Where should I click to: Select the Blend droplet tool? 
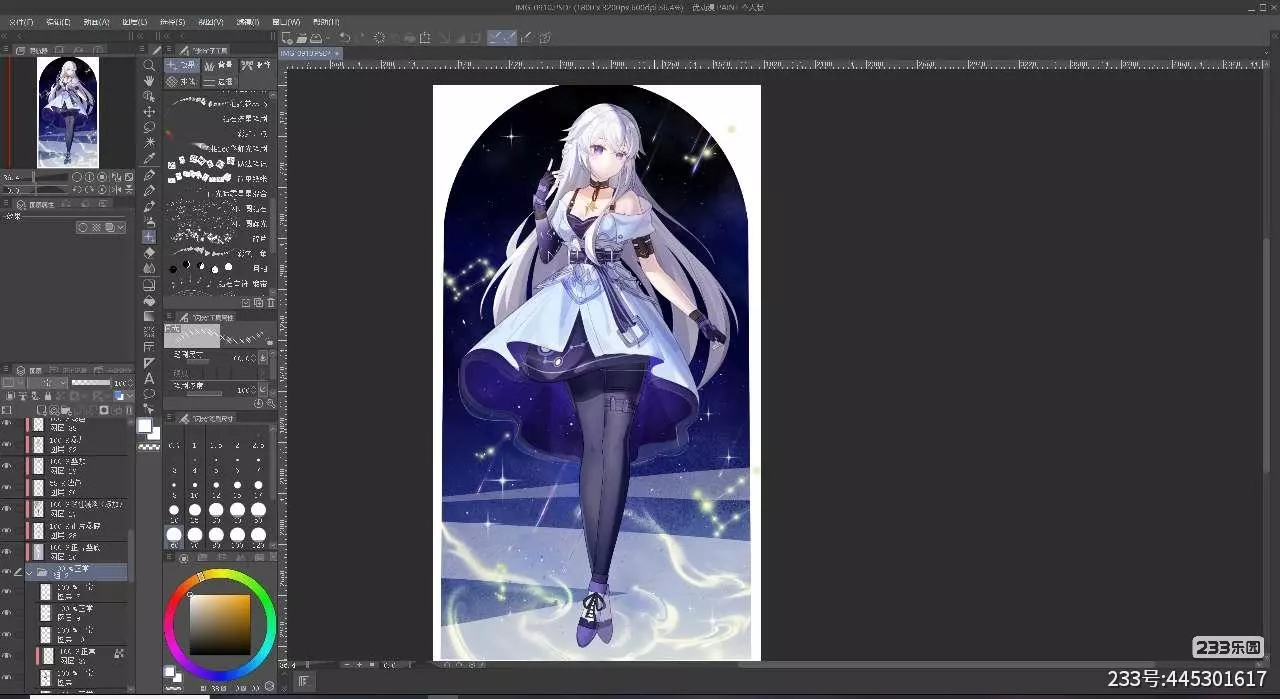coord(149,268)
